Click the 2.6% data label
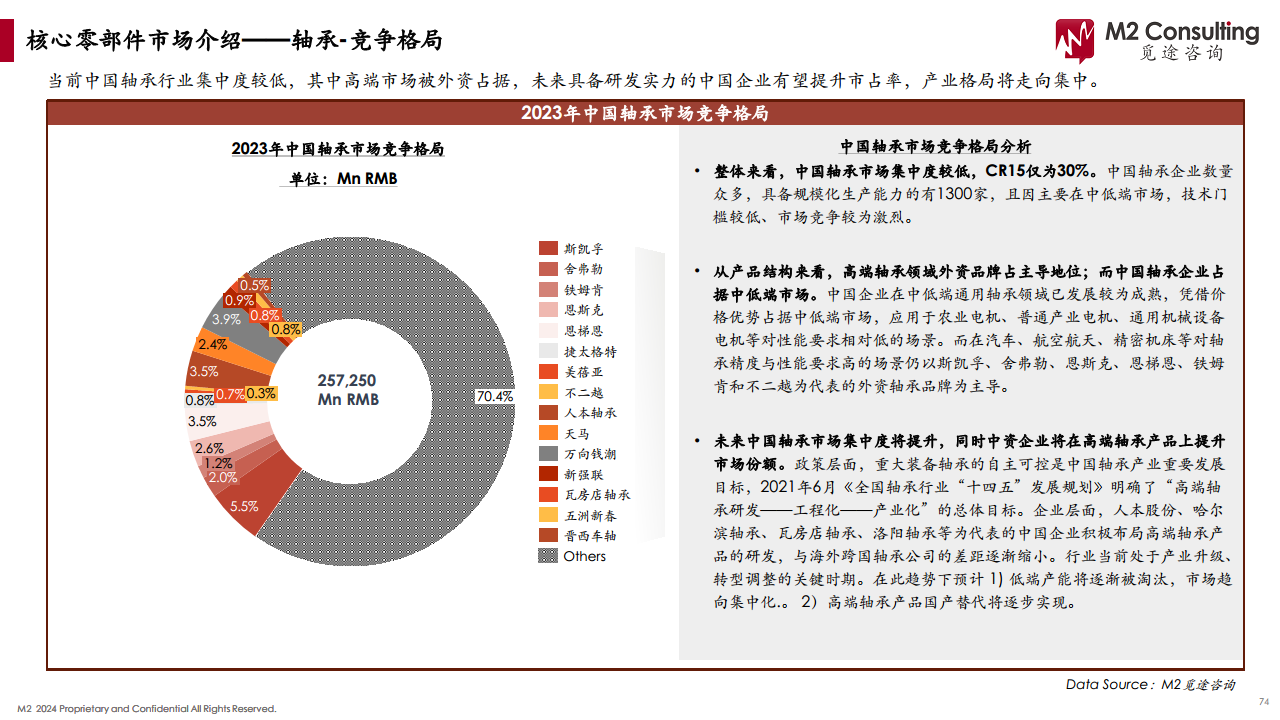This screenshot has height=720, width=1280. 209,448
